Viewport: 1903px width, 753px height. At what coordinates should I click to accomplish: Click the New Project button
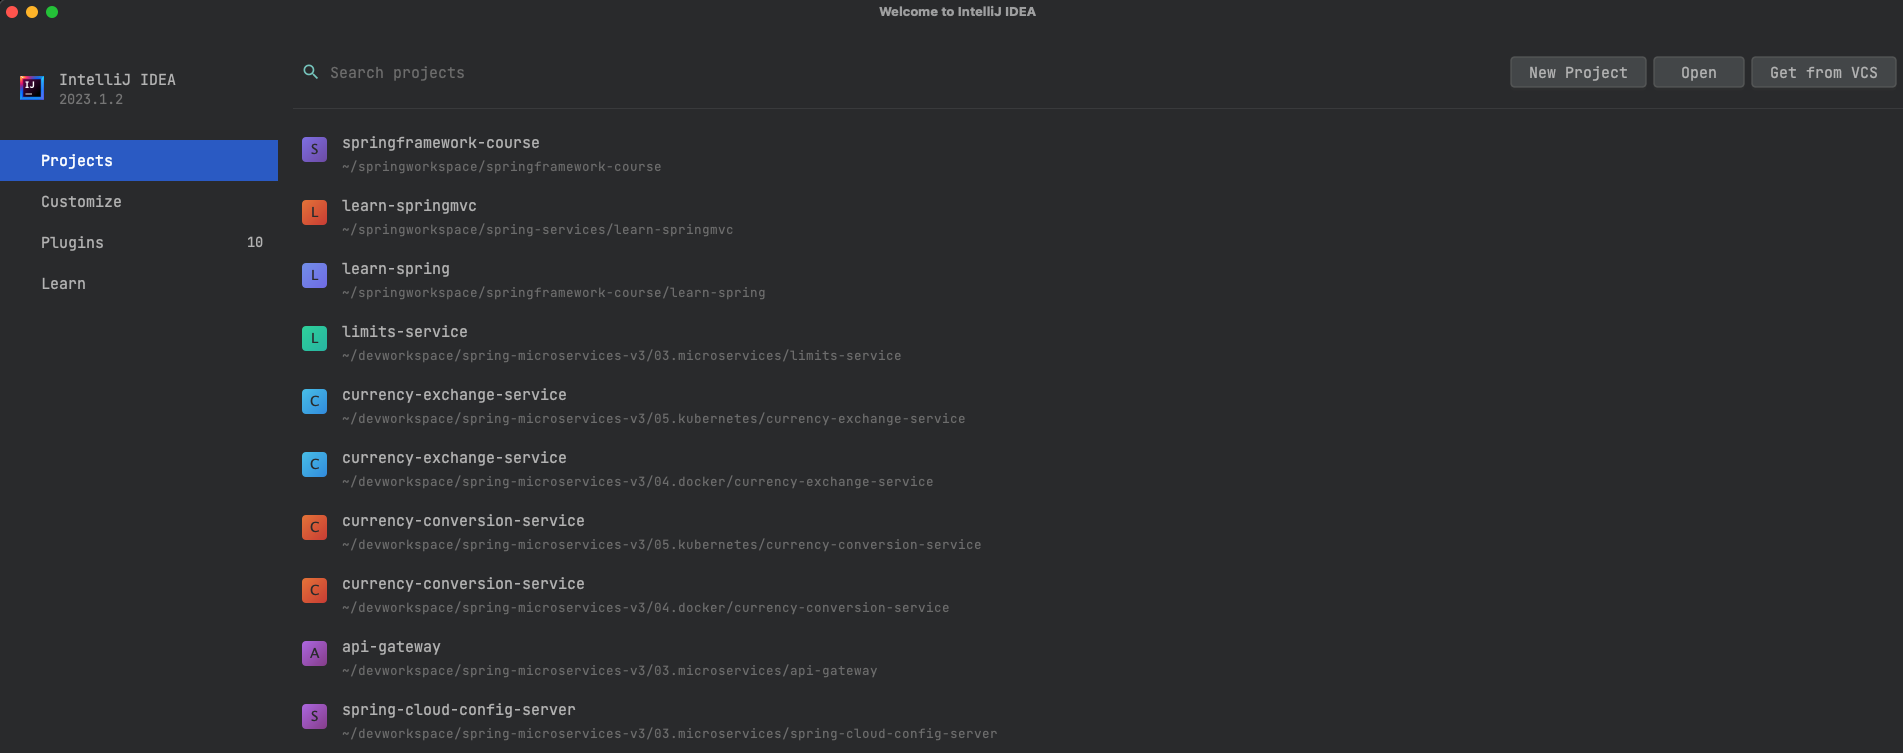(1578, 72)
